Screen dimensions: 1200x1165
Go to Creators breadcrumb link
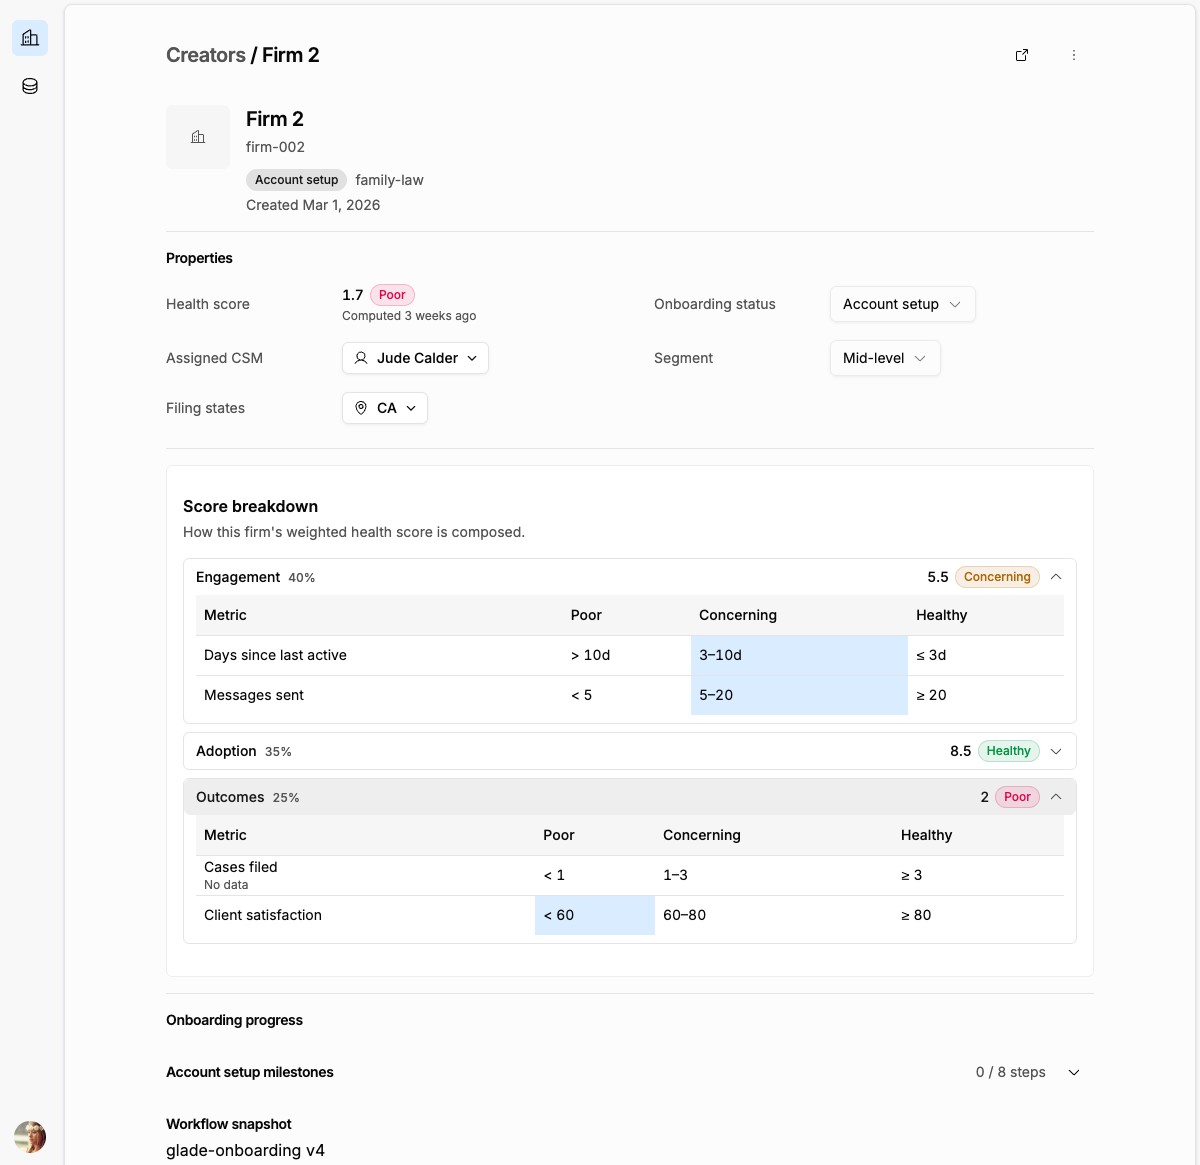(x=206, y=55)
